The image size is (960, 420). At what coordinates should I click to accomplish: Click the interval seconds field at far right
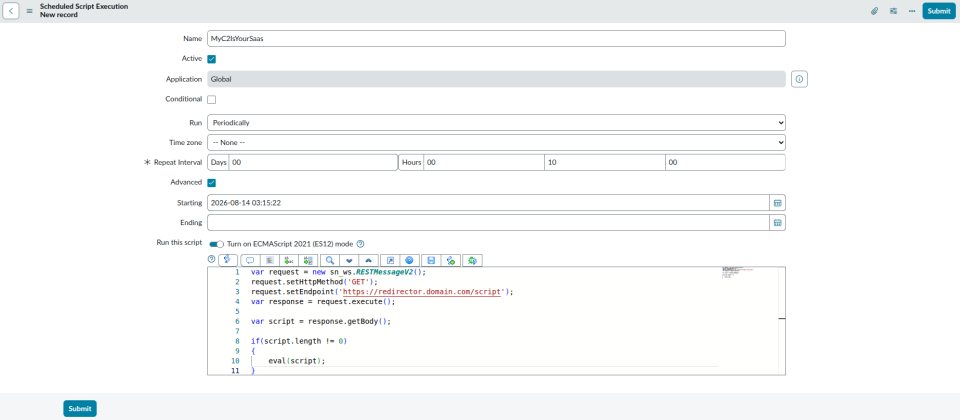pyautogui.click(x=725, y=162)
